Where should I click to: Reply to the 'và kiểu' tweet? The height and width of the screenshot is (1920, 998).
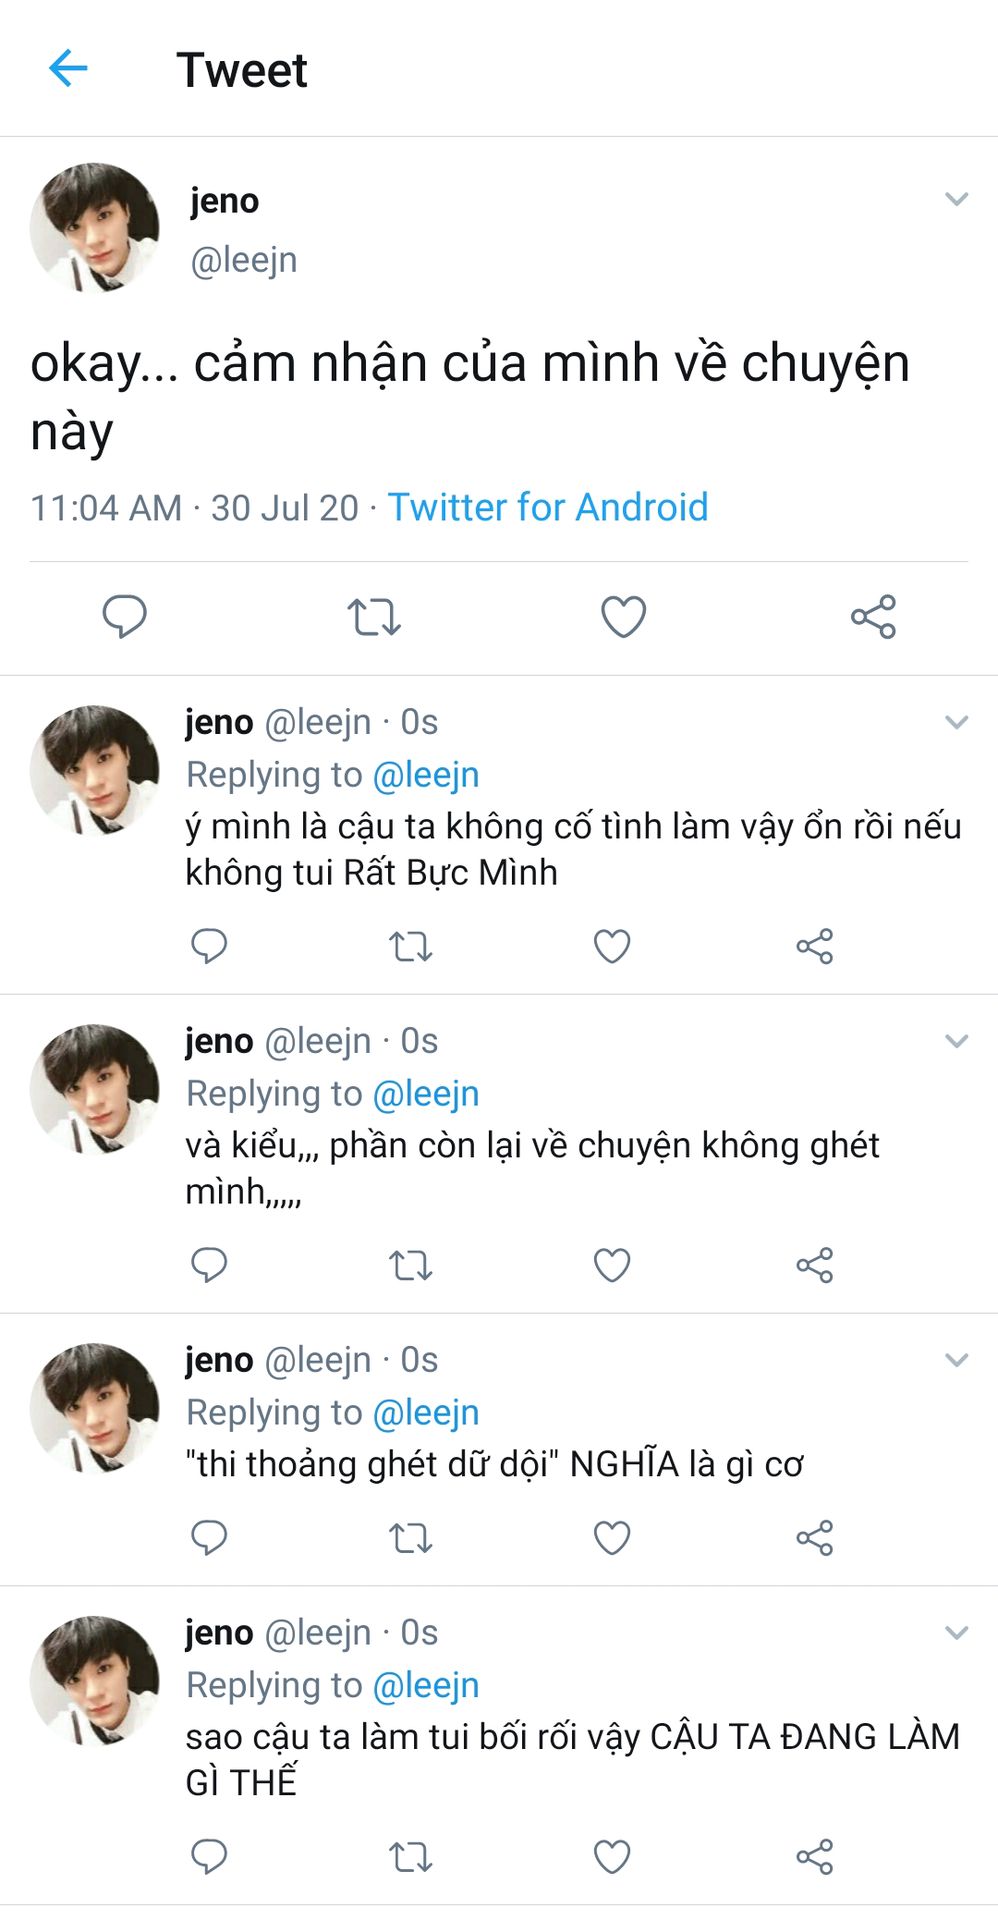tap(209, 1265)
